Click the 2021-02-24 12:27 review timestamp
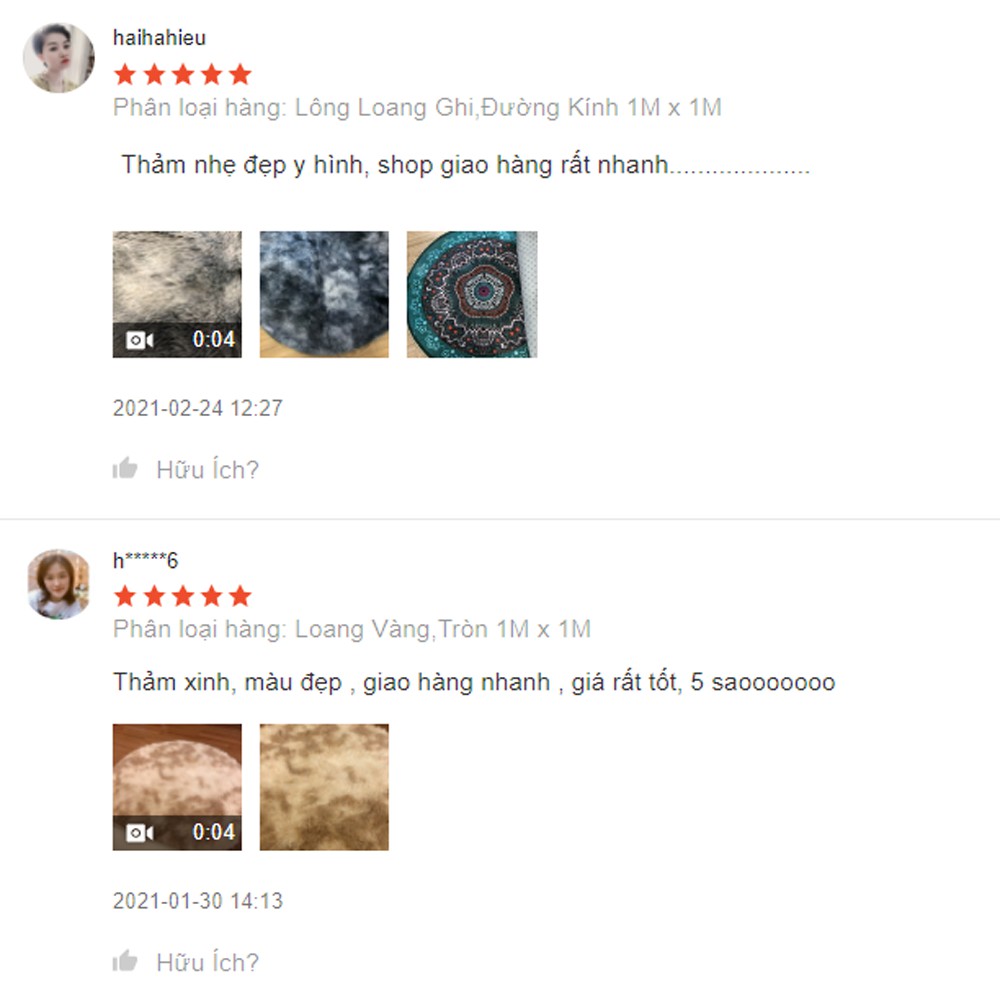 198,408
